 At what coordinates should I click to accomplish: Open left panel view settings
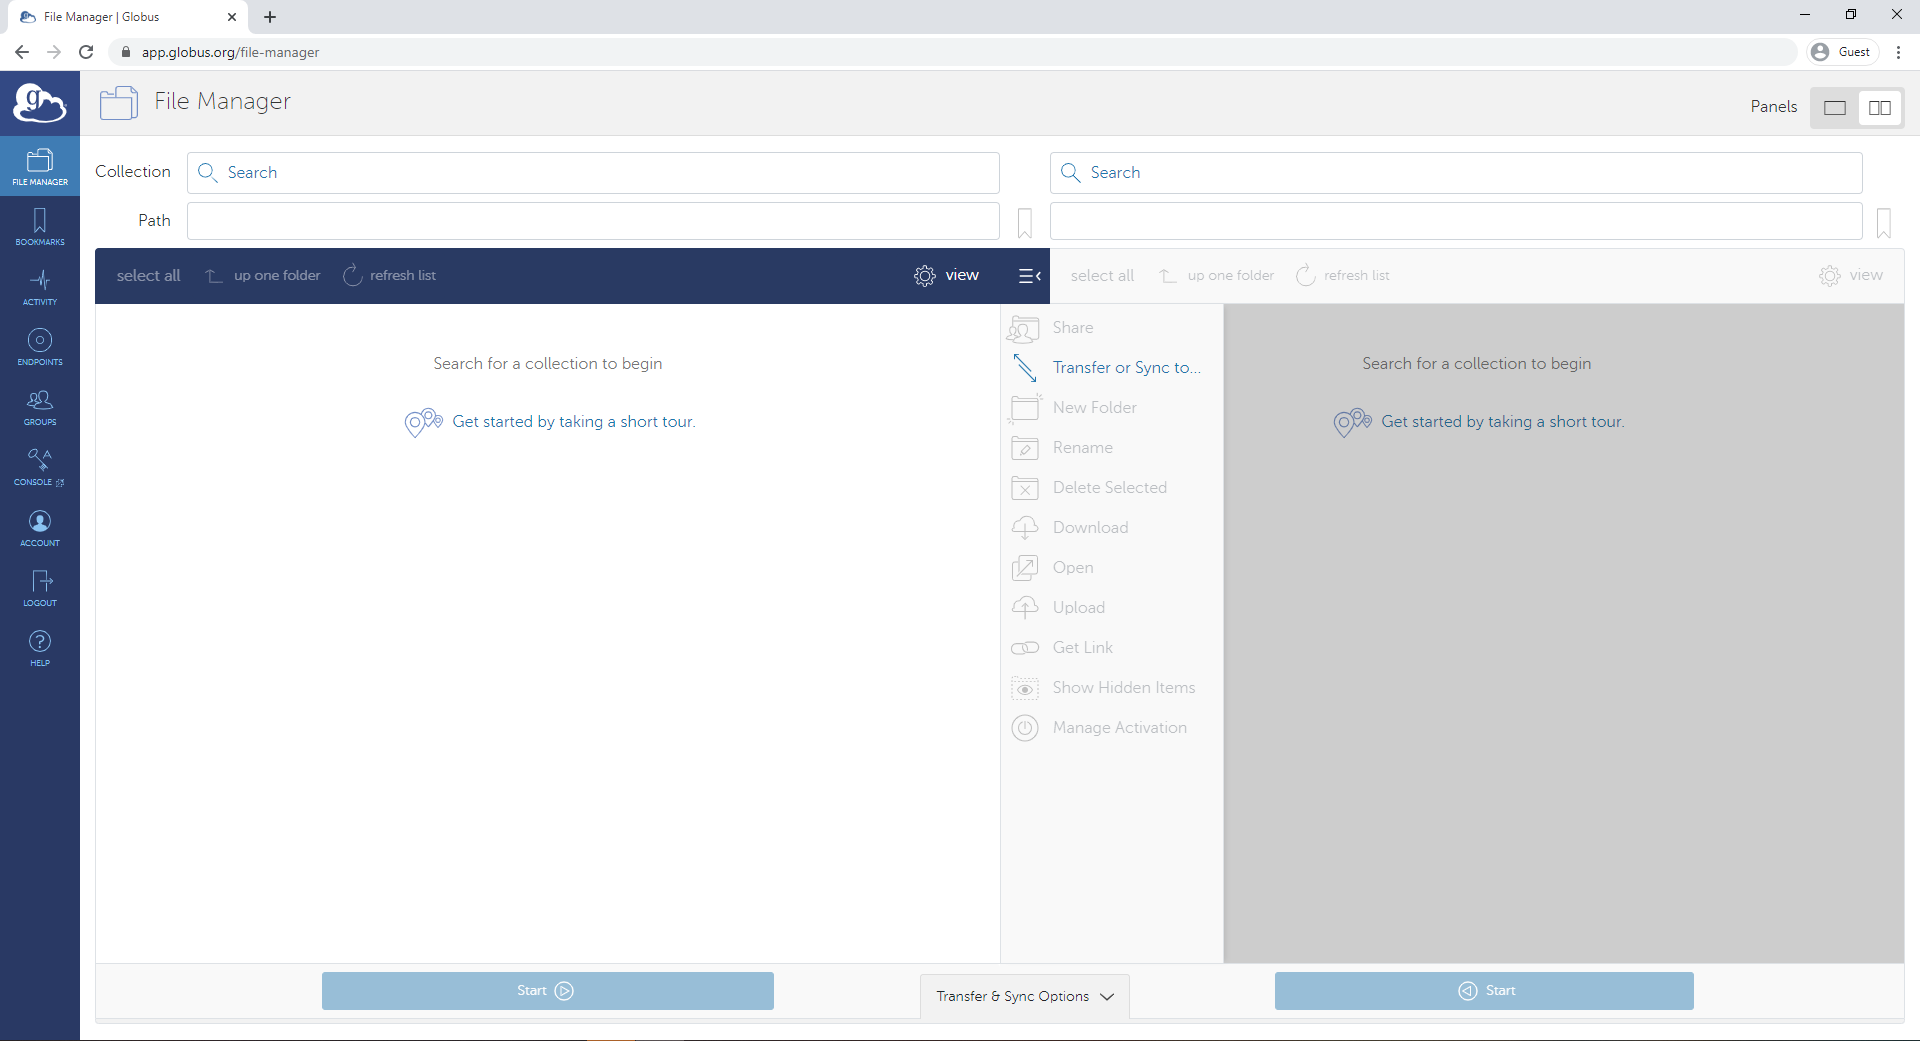[x=946, y=276]
